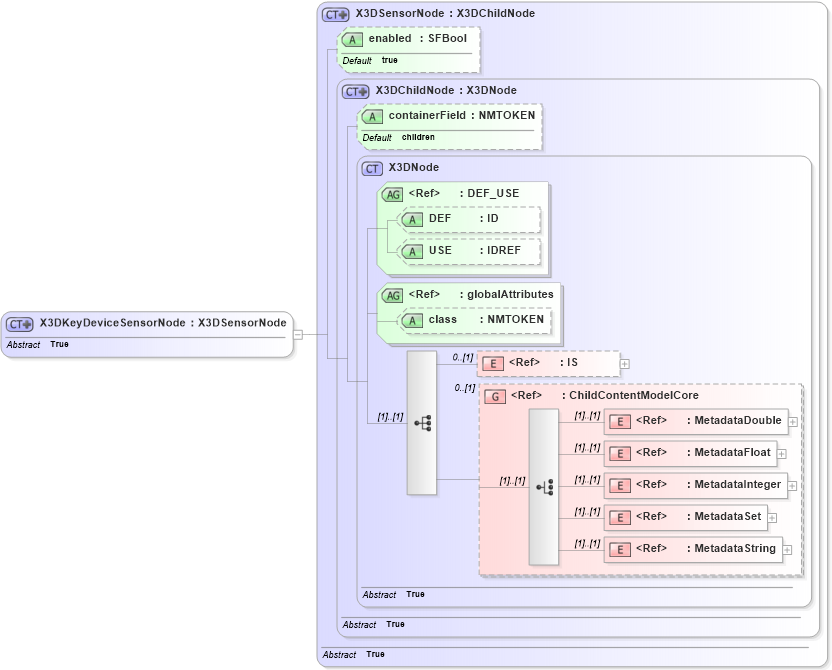This screenshot has height=670, width=832.
Task: Click the CT icon of X3DKeyDeviceSensorNode
Action: click(x=20, y=324)
